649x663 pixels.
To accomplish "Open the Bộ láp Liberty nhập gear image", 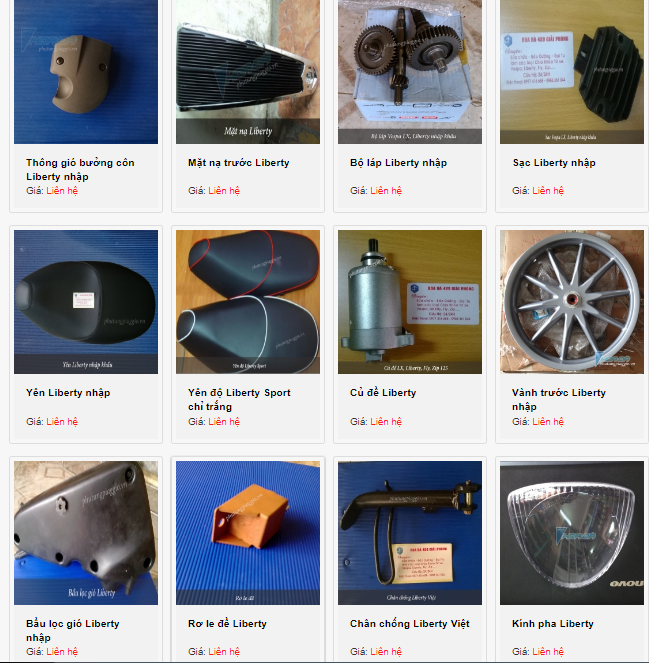I will [x=410, y=72].
